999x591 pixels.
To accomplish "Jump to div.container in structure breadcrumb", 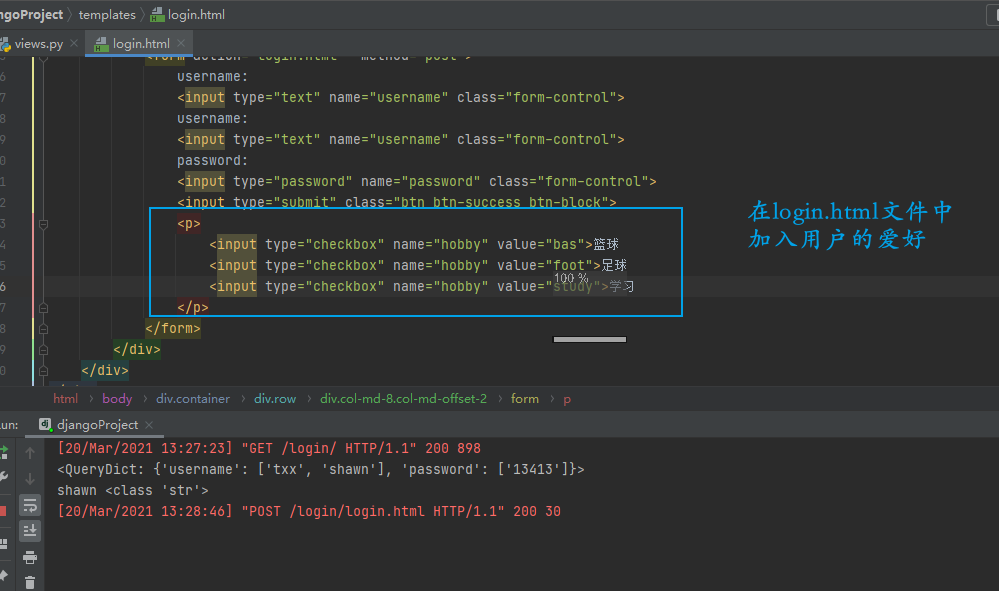I will coord(193,399).
